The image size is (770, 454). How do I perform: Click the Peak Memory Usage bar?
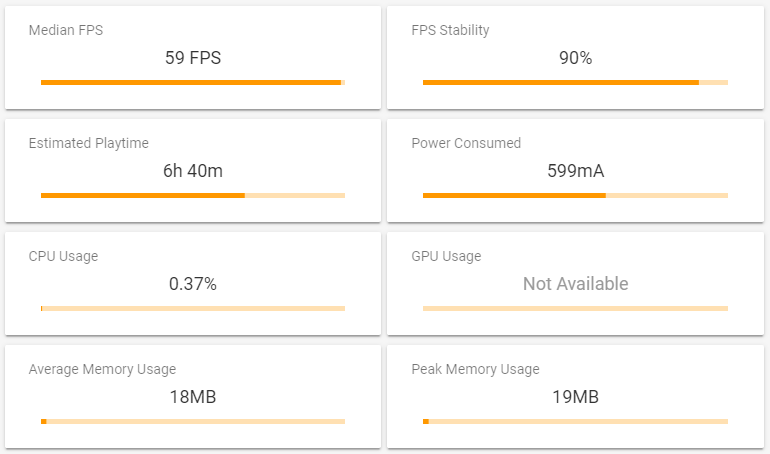point(575,421)
